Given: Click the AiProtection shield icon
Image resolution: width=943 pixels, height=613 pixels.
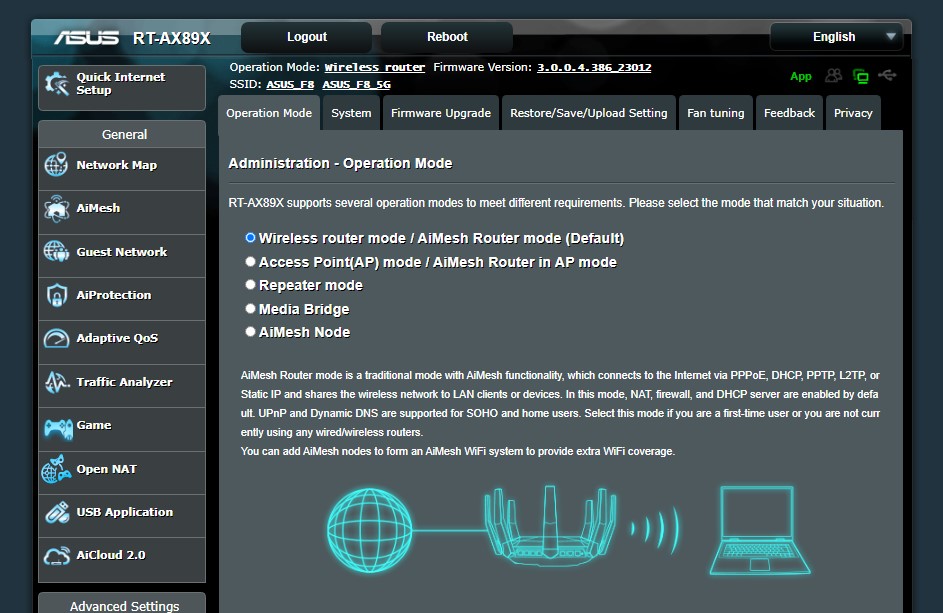Looking at the screenshot, I should (56, 295).
